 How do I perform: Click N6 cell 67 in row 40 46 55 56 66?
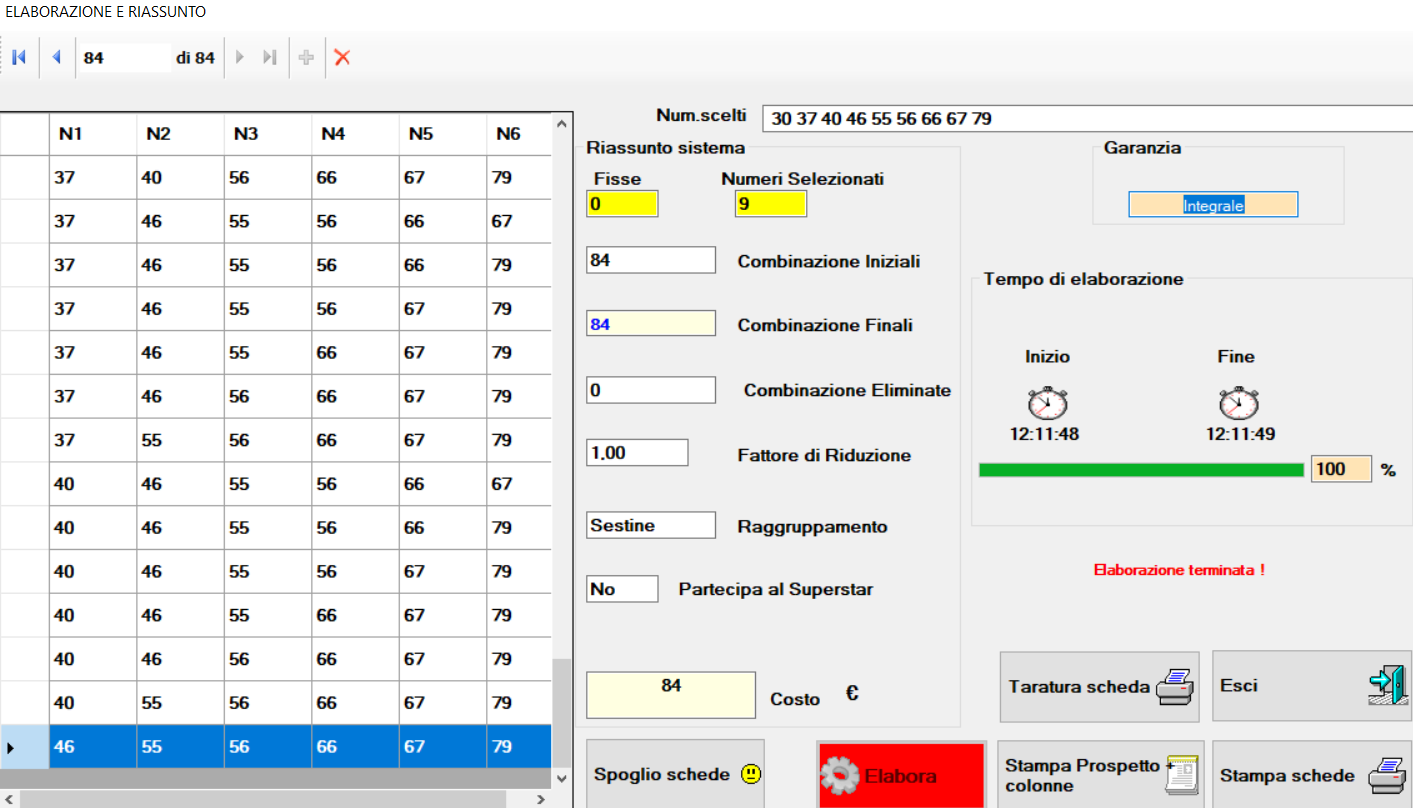519,484
